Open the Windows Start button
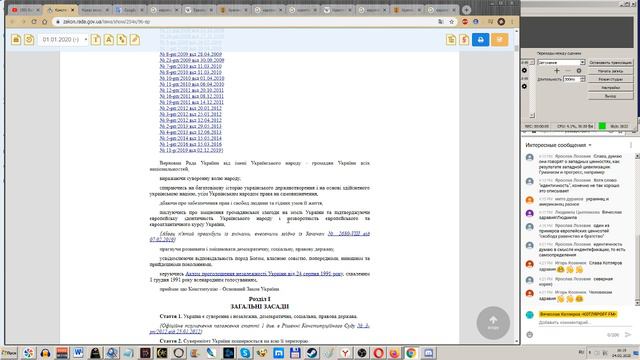The height and width of the screenshot is (360, 640). pyautogui.click(x=9, y=353)
